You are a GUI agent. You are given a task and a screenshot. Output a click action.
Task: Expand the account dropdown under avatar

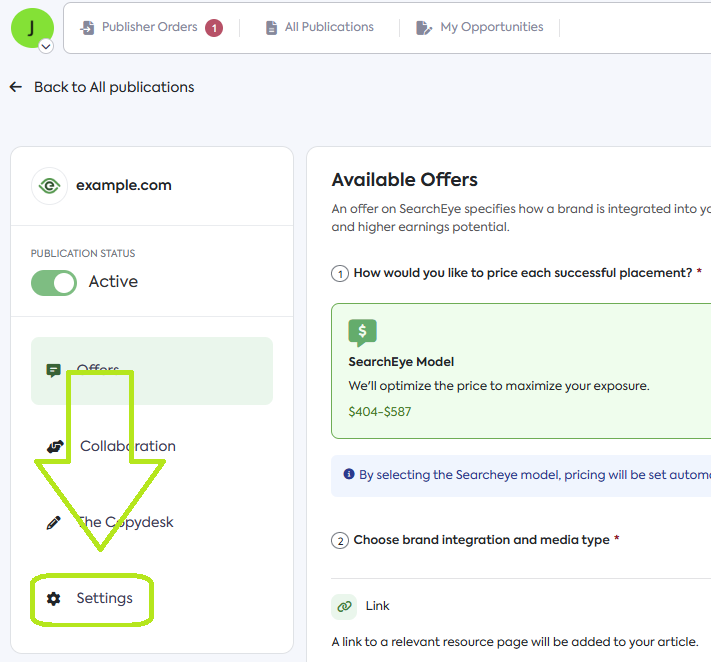[x=46, y=46]
